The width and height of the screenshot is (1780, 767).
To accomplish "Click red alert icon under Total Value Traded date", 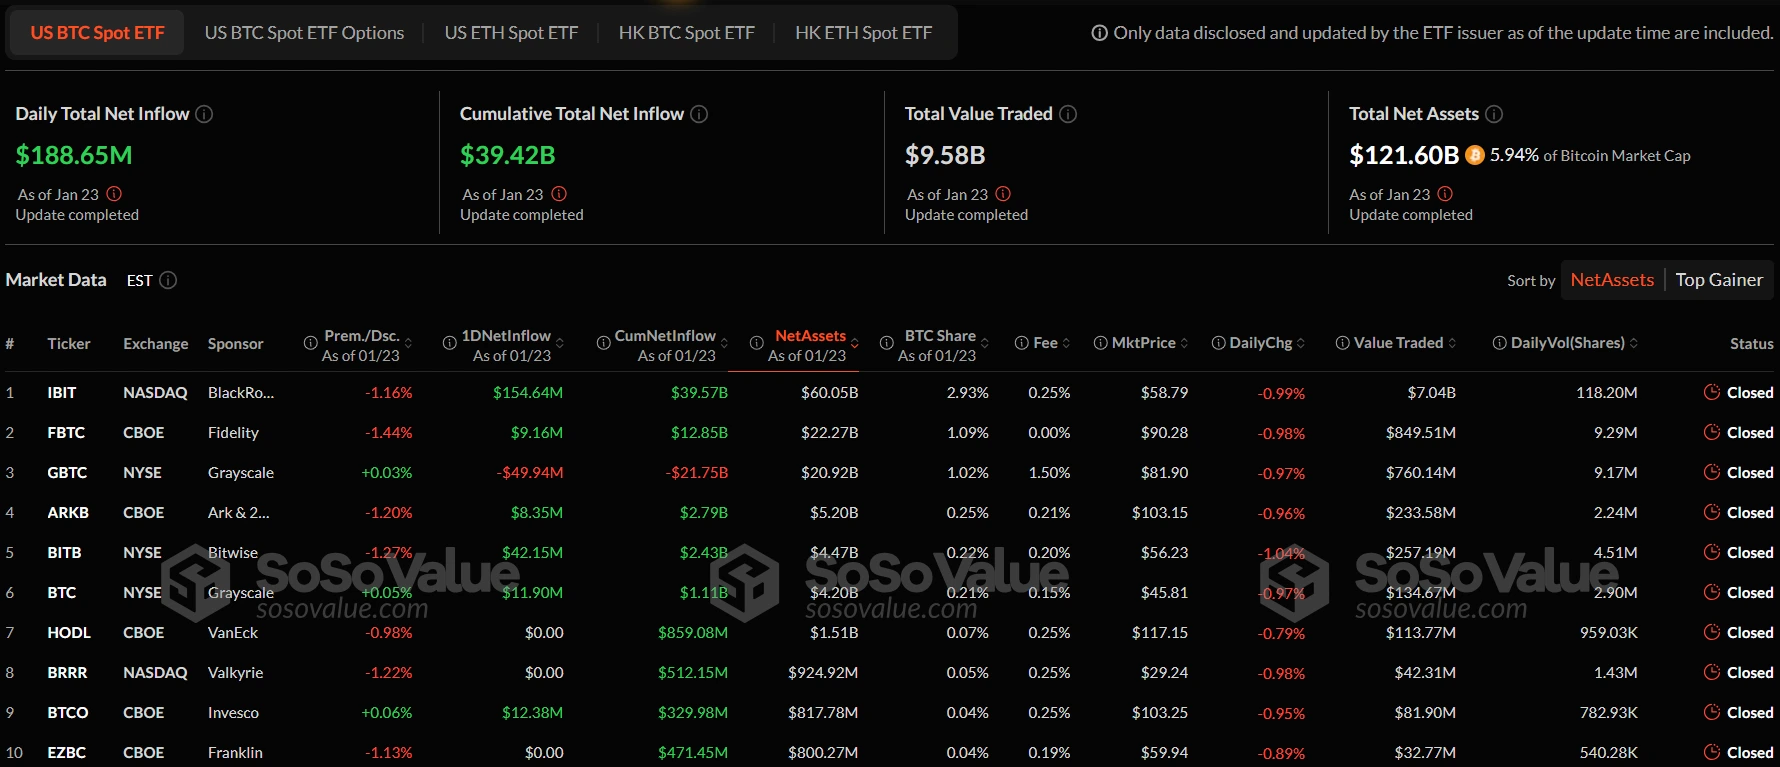I will (x=1003, y=194).
